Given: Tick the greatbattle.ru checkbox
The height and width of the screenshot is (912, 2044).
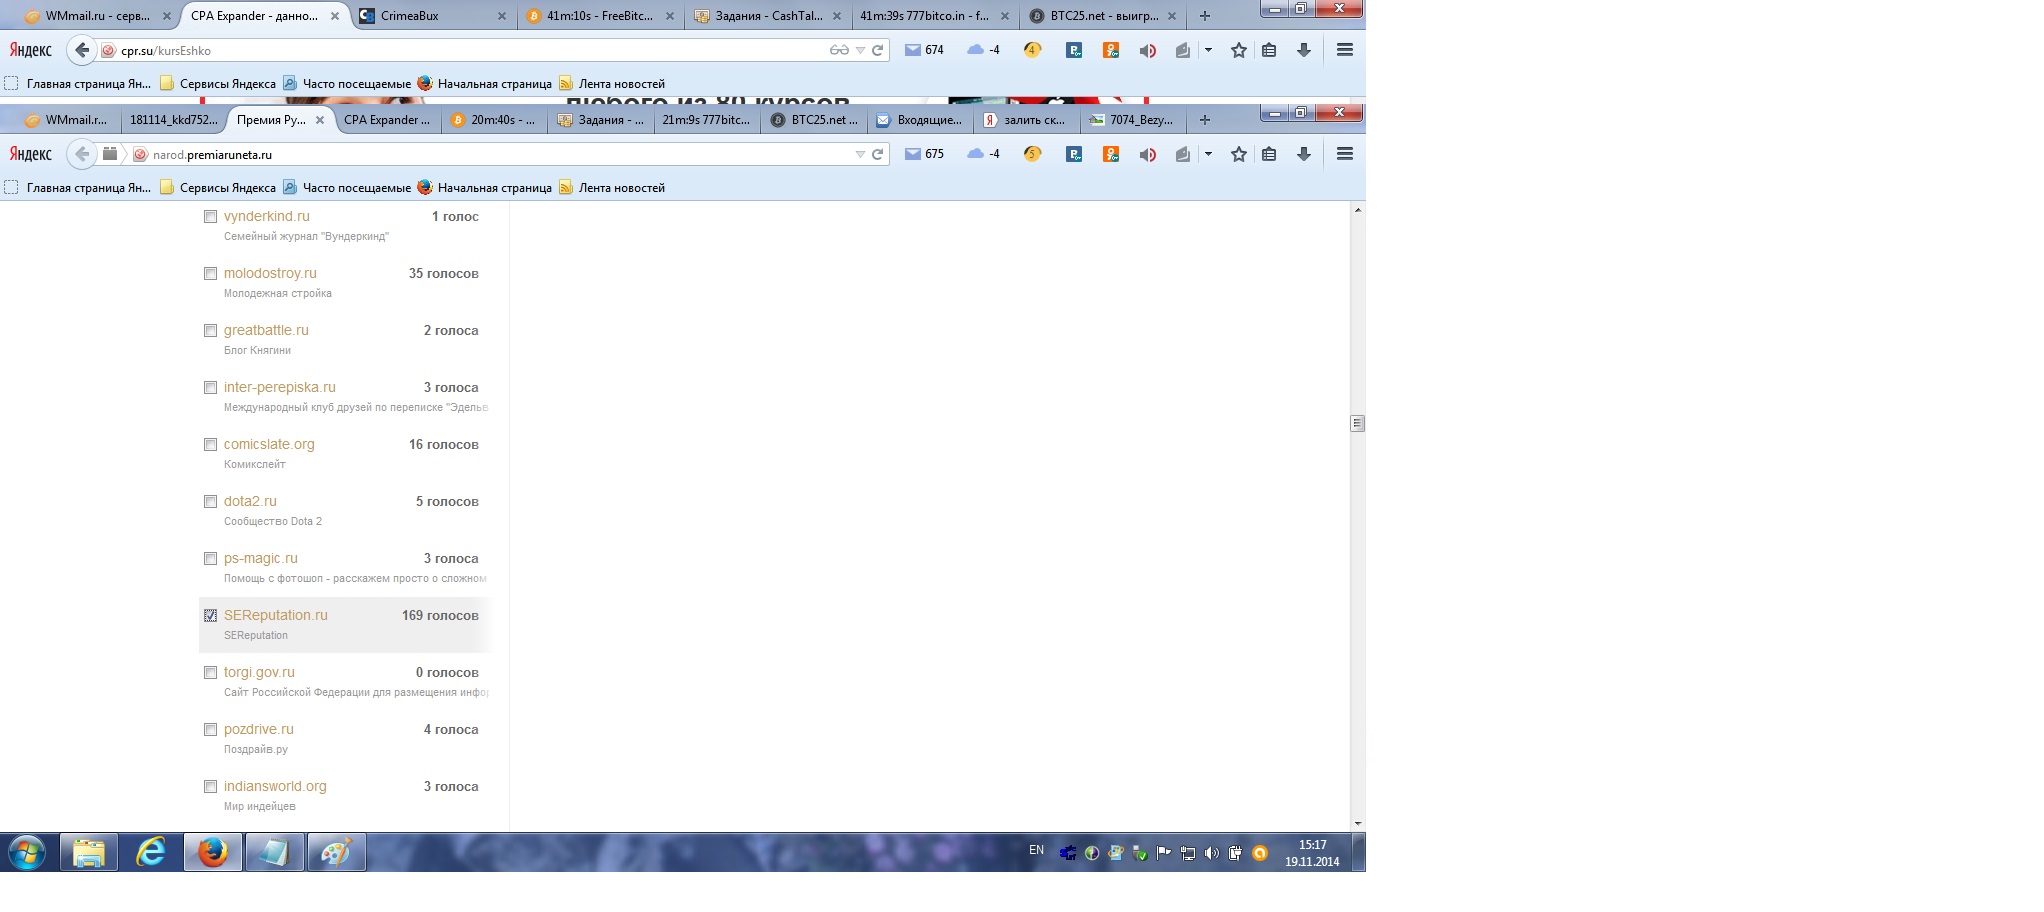Looking at the screenshot, I should [210, 330].
